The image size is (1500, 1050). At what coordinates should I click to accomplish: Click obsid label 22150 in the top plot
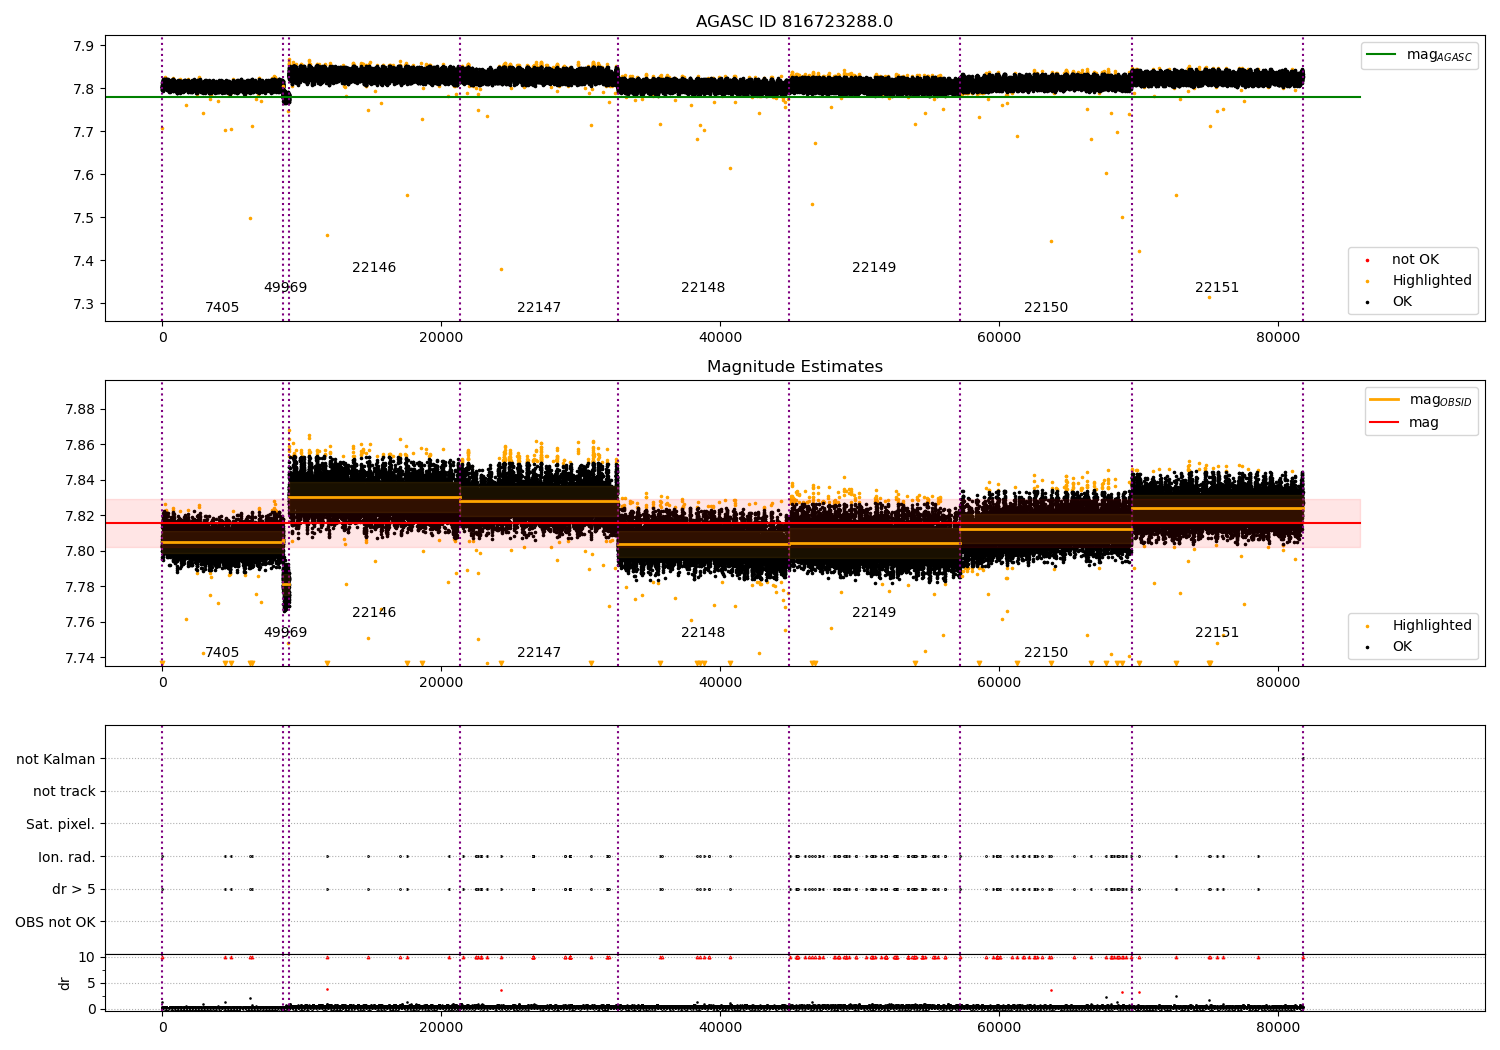pos(1046,308)
